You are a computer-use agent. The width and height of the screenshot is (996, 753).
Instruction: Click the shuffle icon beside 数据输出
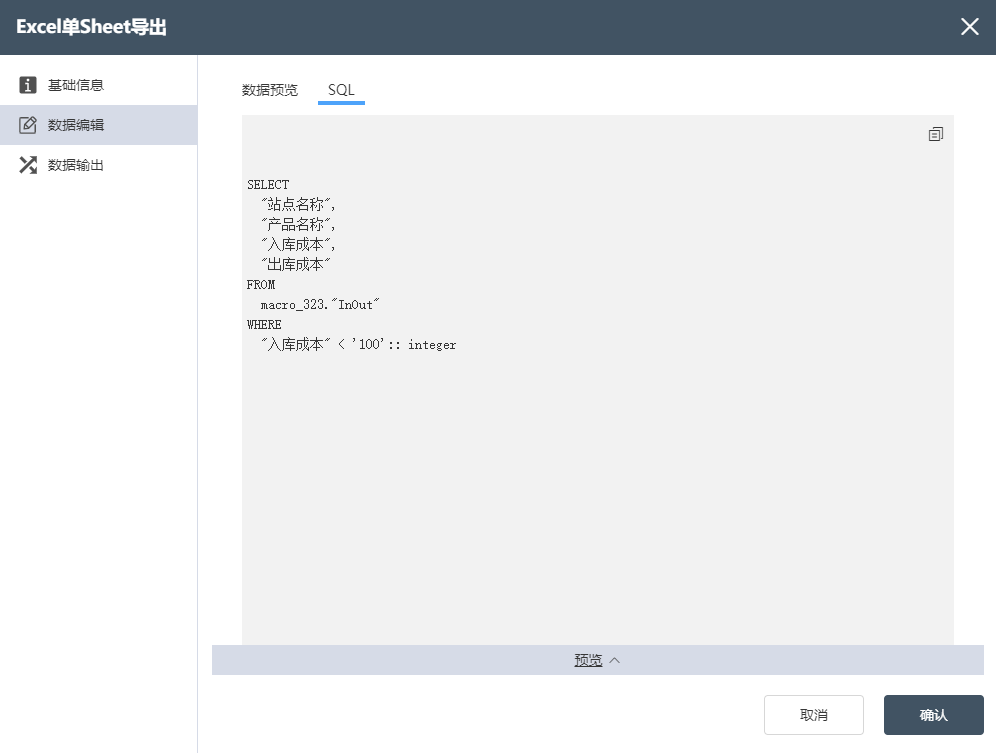[28, 165]
